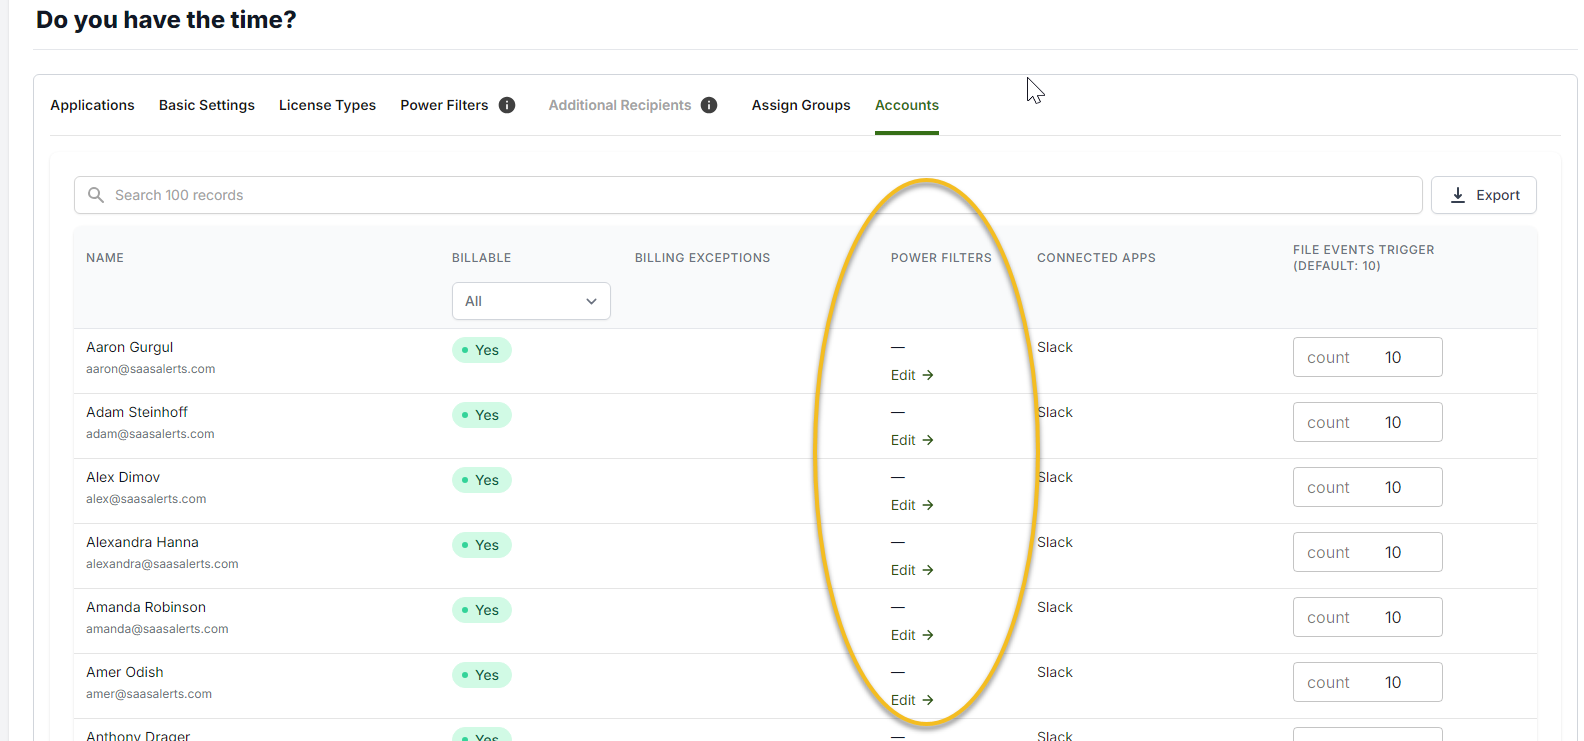Screen dimensions: 1584x741
Task: Edit power filters for Adam Steinhoff
Action: [x=911, y=440]
